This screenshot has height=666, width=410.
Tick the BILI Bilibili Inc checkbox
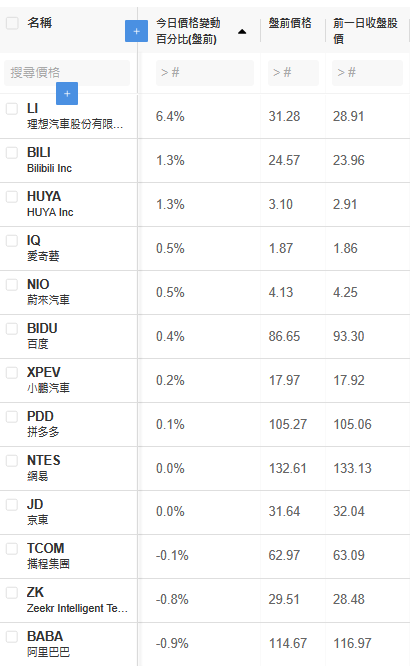click(12, 153)
